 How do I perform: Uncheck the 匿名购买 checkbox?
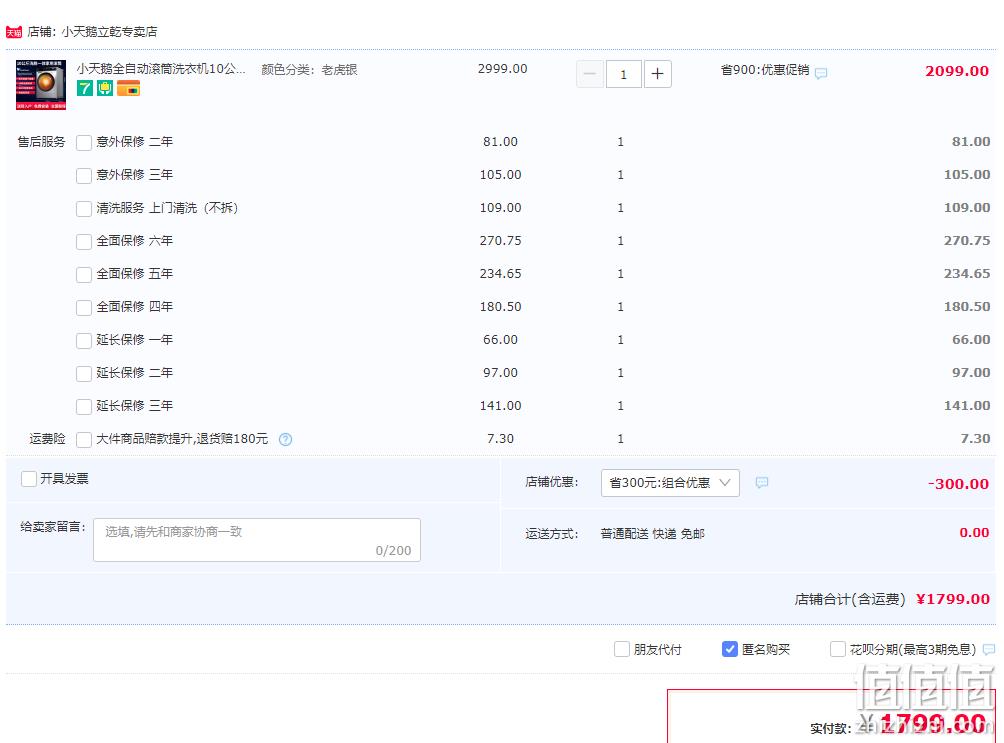tap(729, 649)
